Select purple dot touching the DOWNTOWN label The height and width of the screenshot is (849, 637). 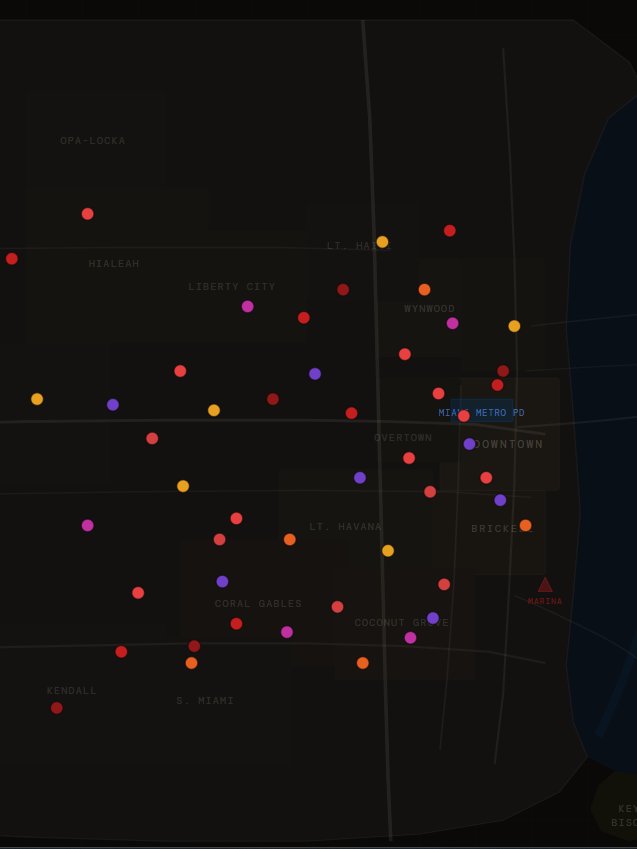(x=470, y=444)
